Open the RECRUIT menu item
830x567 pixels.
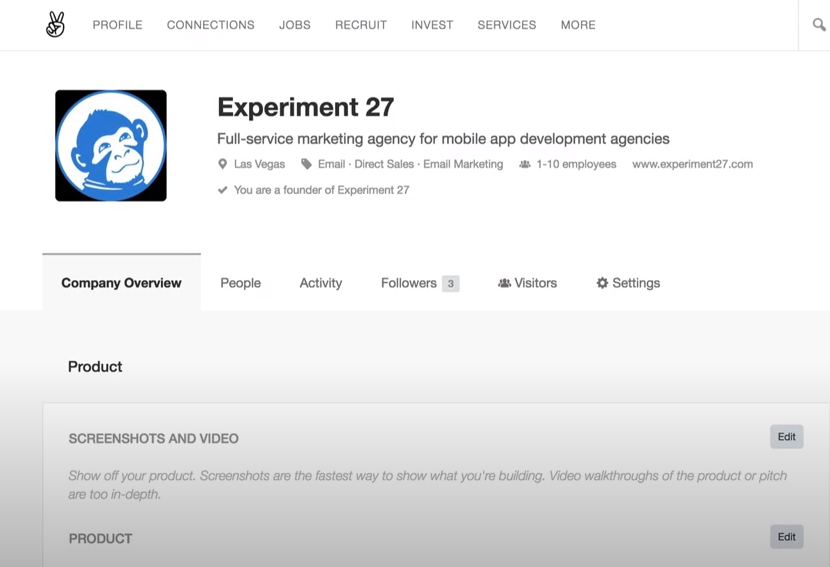pyautogui.click(x=361, y=25)
